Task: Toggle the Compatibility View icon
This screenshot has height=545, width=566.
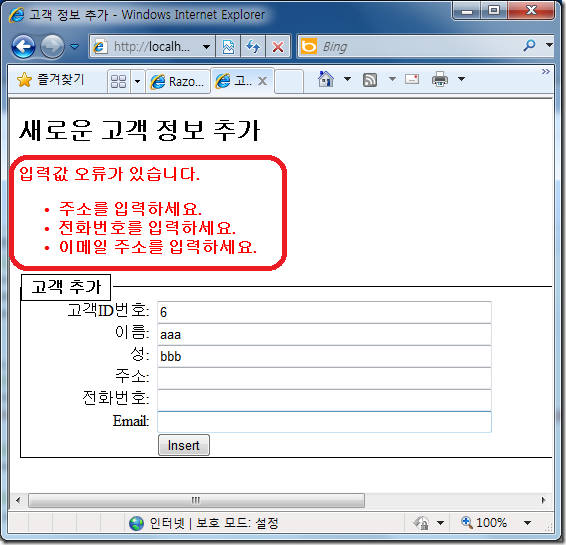Action: (228, 47)
